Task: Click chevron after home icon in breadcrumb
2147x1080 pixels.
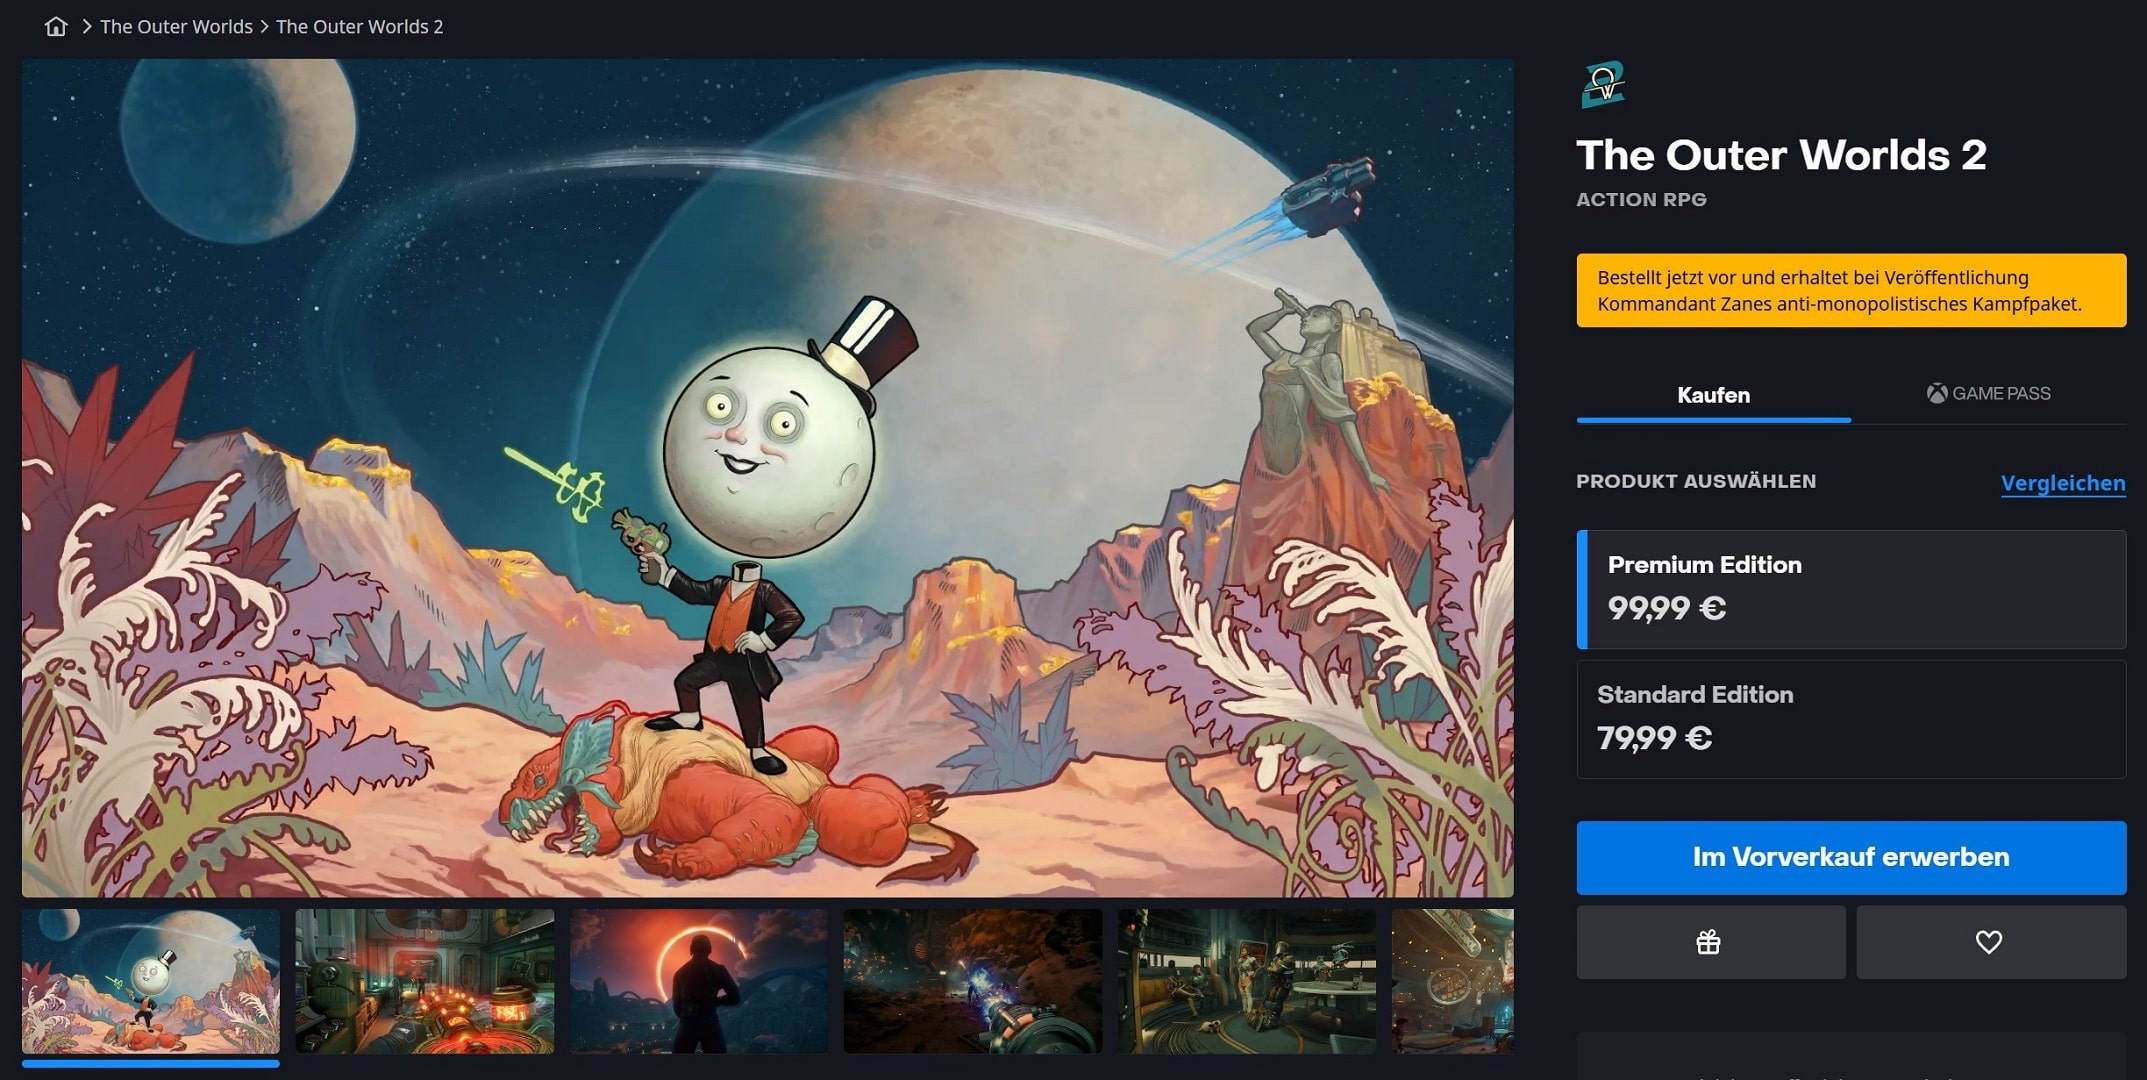Action: (x=87, y=27)
